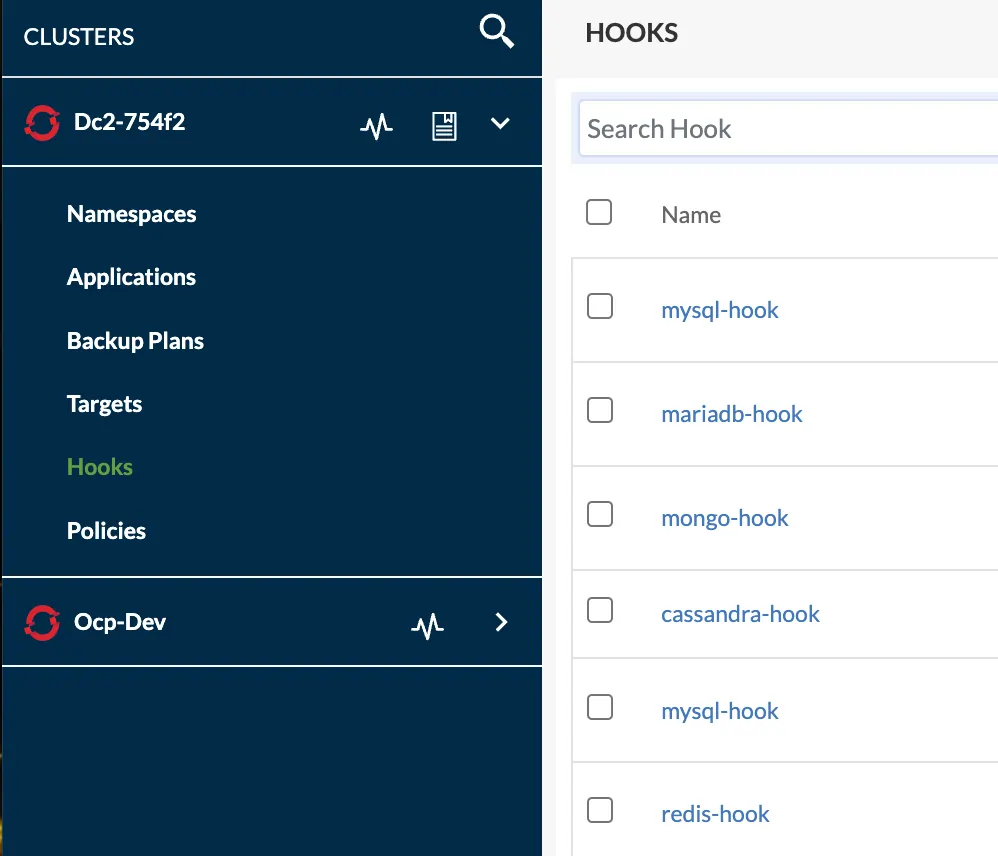Click Ocp-Dev OpenShift cluster logo
The width and height of the screenshot is (998, 856).
point(42,622)
